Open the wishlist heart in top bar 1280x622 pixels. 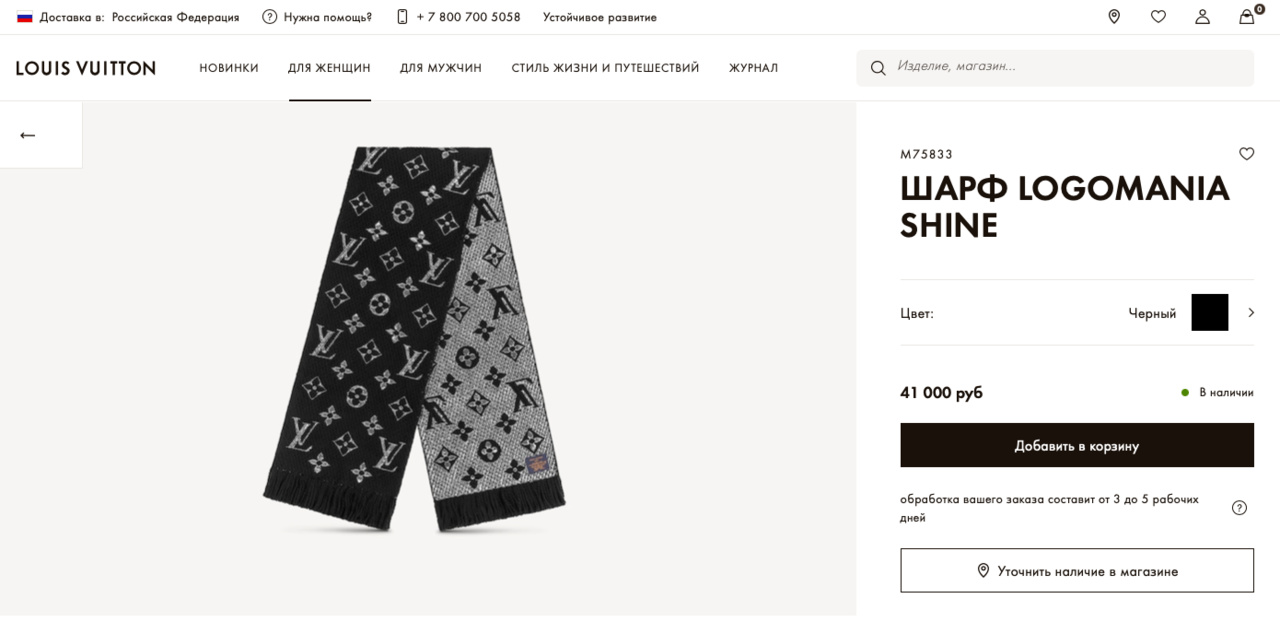tap(1158, 16)
